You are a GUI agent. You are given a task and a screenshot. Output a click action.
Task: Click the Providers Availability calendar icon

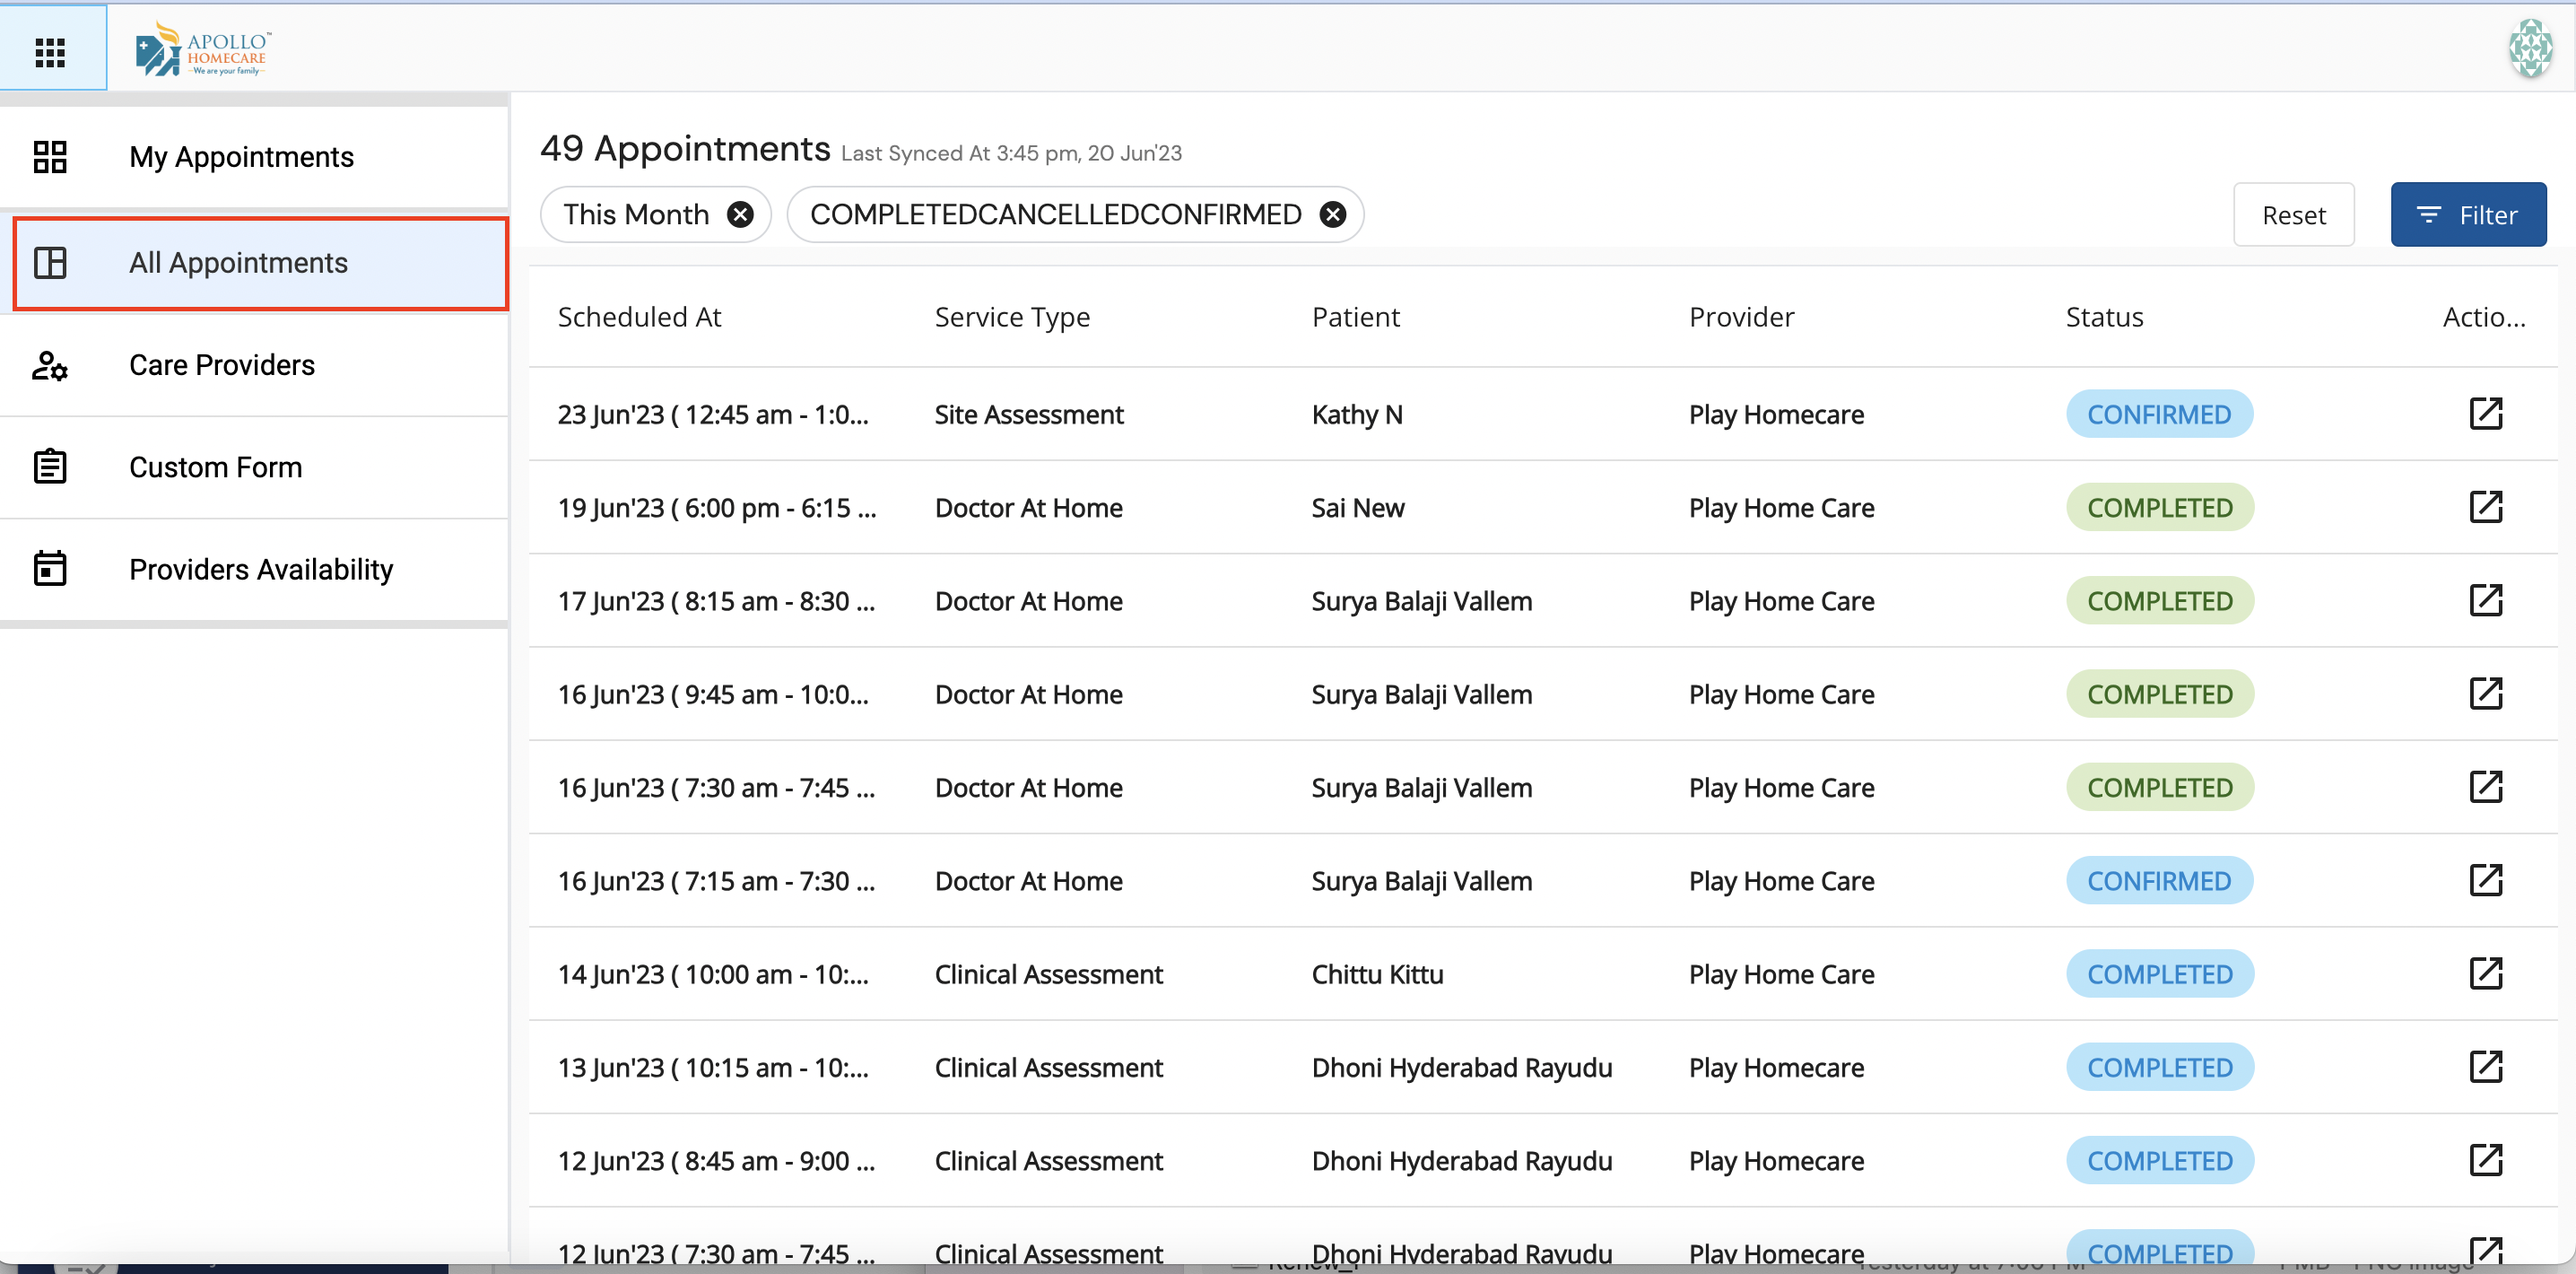[x=51, y=568]
